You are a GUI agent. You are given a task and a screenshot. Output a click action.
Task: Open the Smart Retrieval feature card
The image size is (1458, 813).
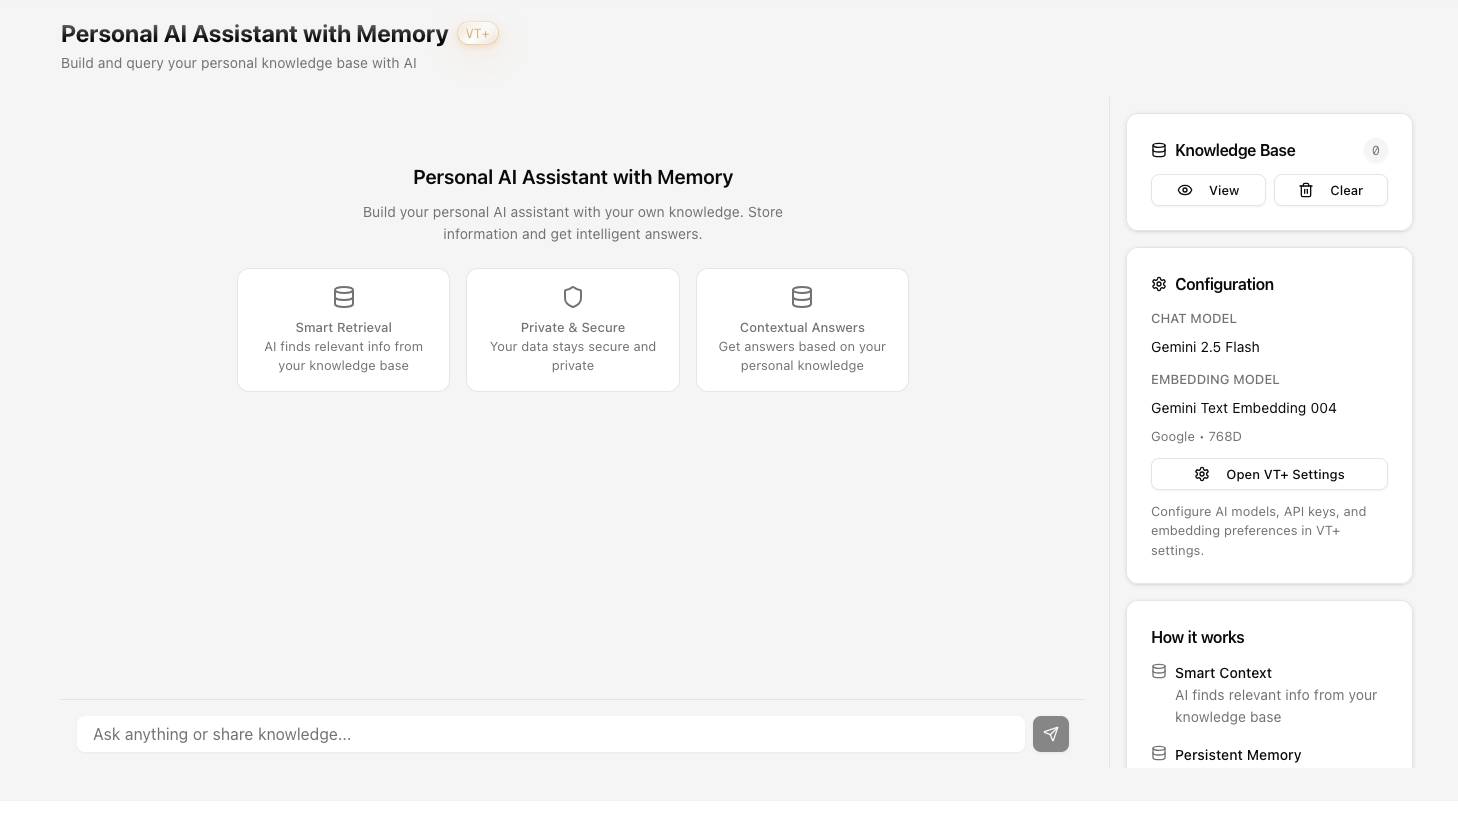pyautogui.click(x=344, y=330)
